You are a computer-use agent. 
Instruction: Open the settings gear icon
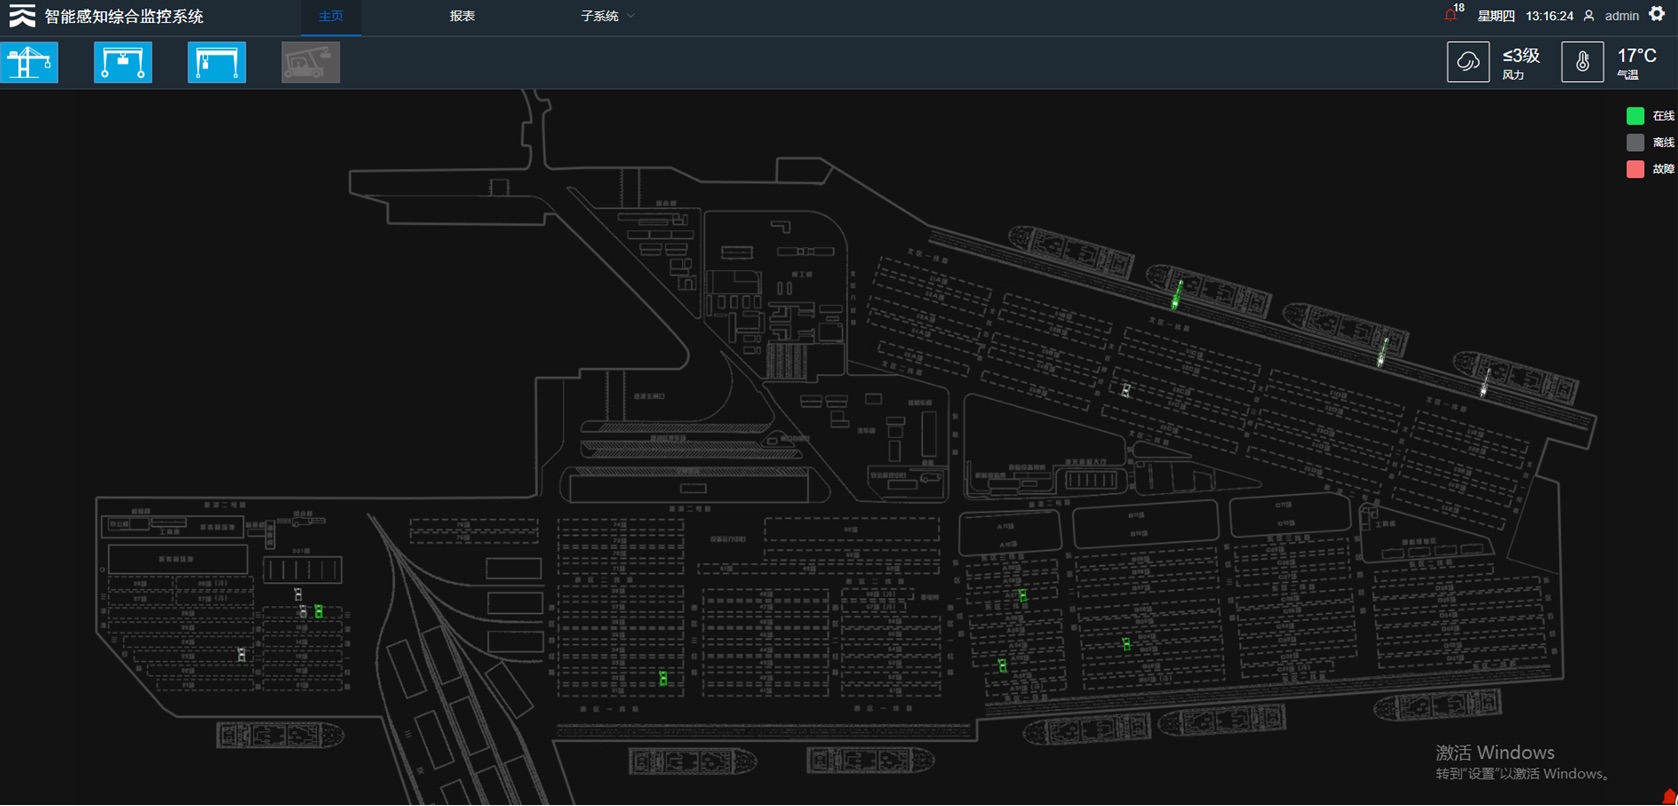[1657, 14]
